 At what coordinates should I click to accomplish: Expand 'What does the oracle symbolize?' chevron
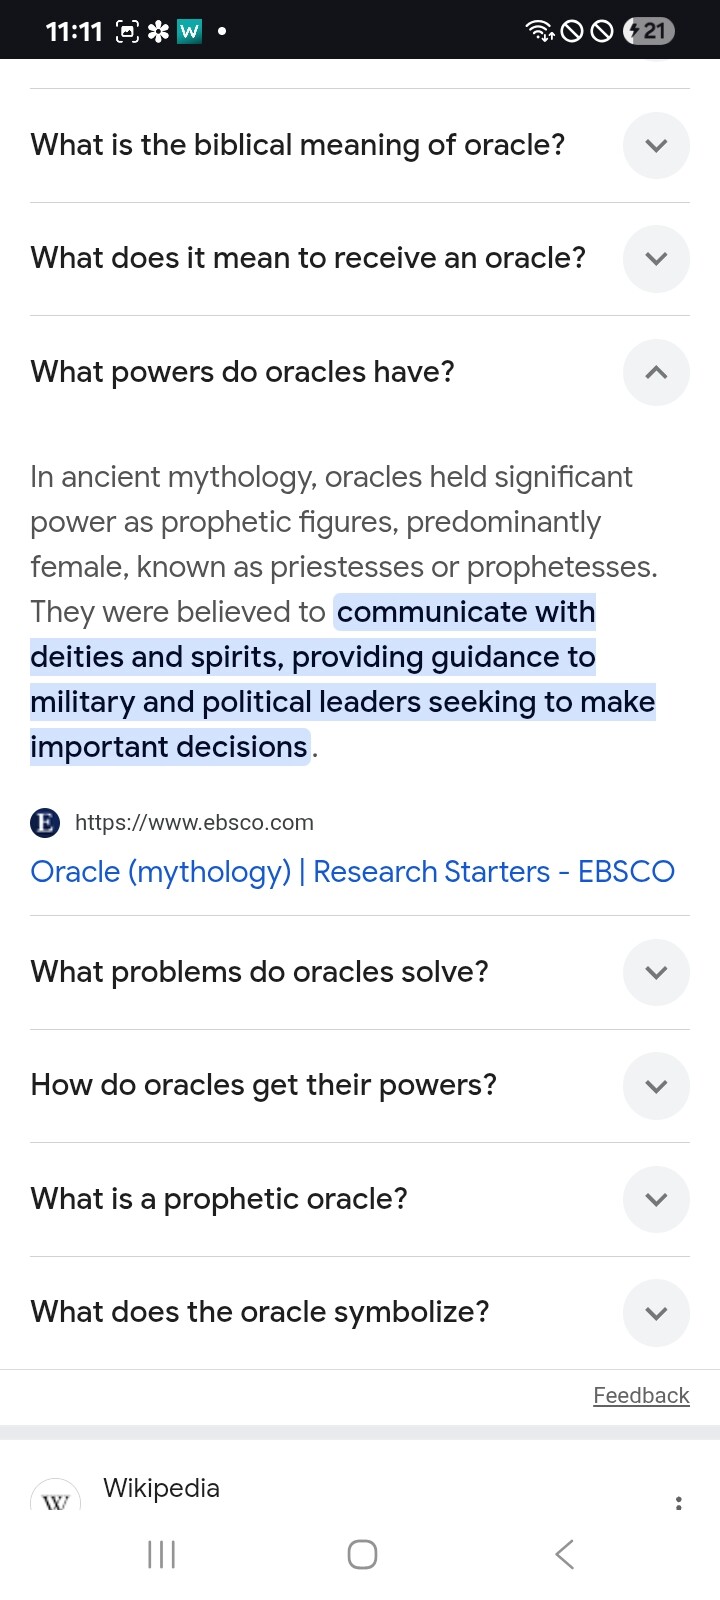coord(656,1313)
